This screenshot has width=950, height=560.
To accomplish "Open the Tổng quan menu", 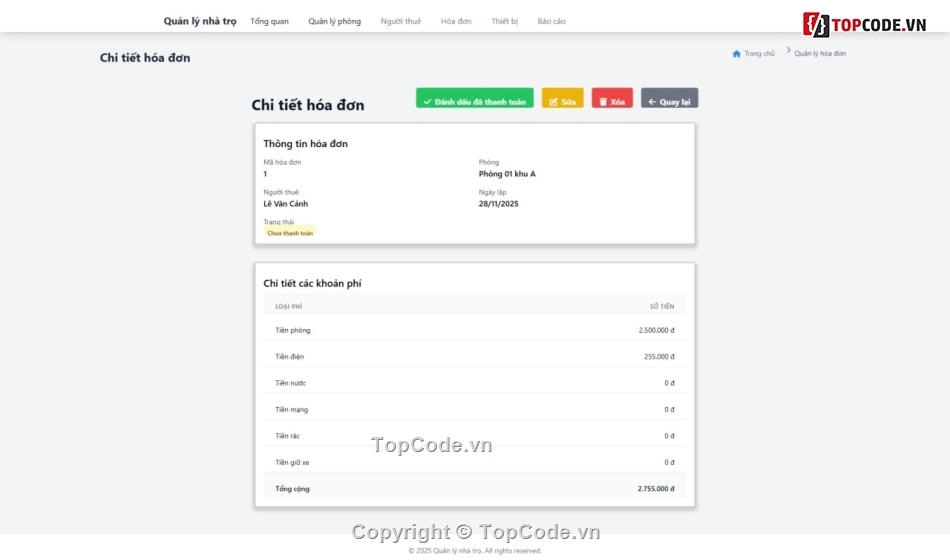I will point(270,21).
